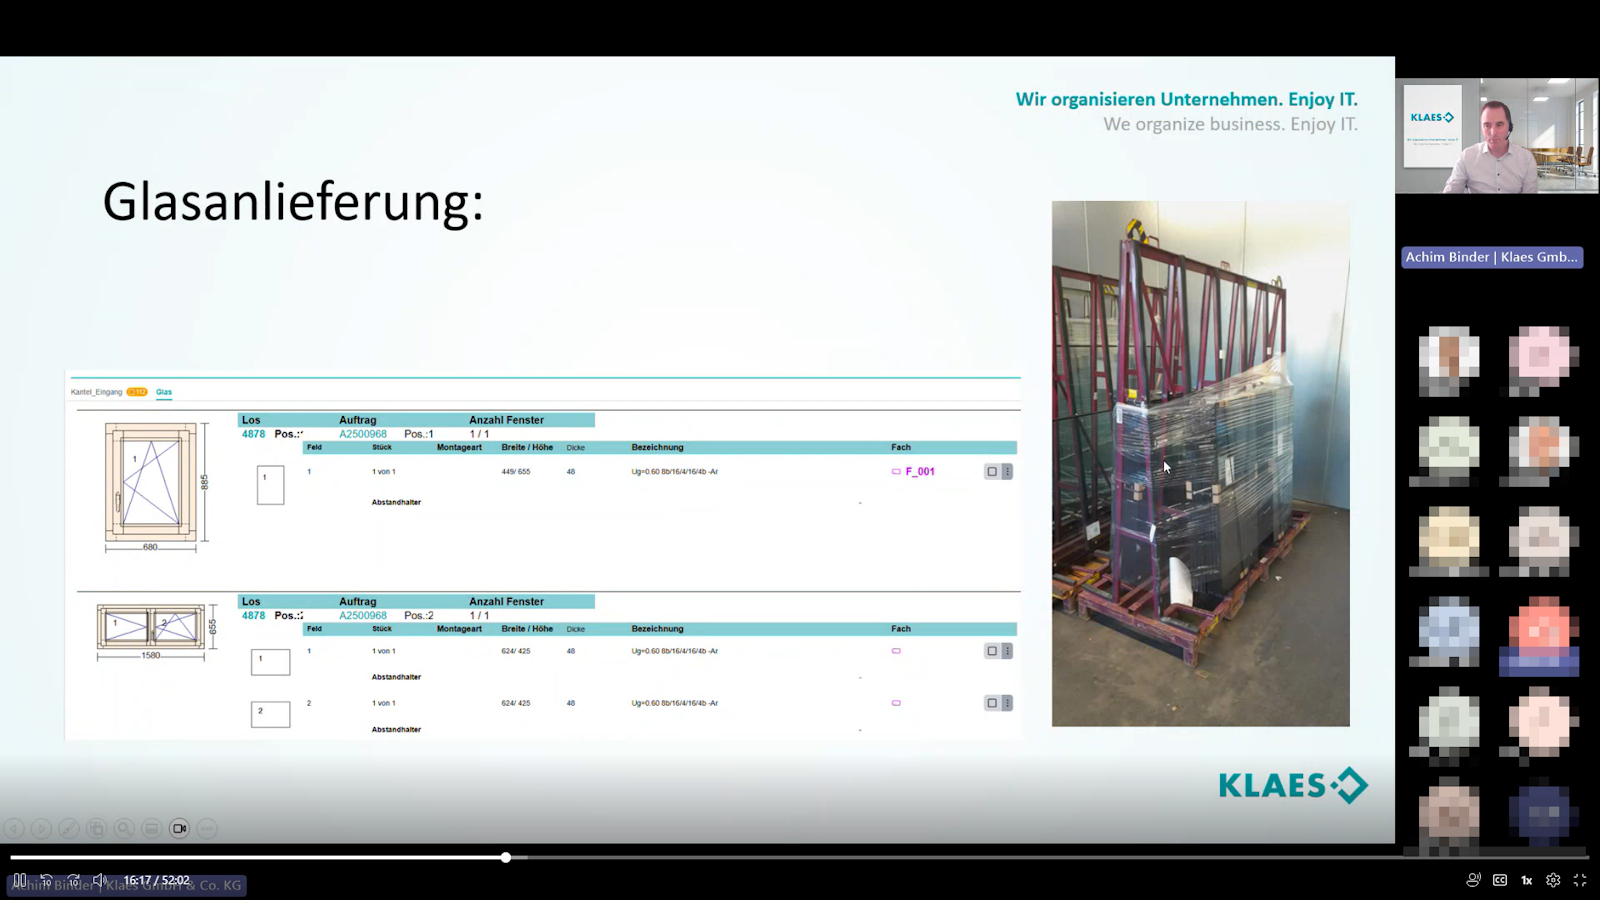This screenshot has width=1600, height=900.
Task: Open audio track speaker-person icon
Action: (x=1473, y=880)
